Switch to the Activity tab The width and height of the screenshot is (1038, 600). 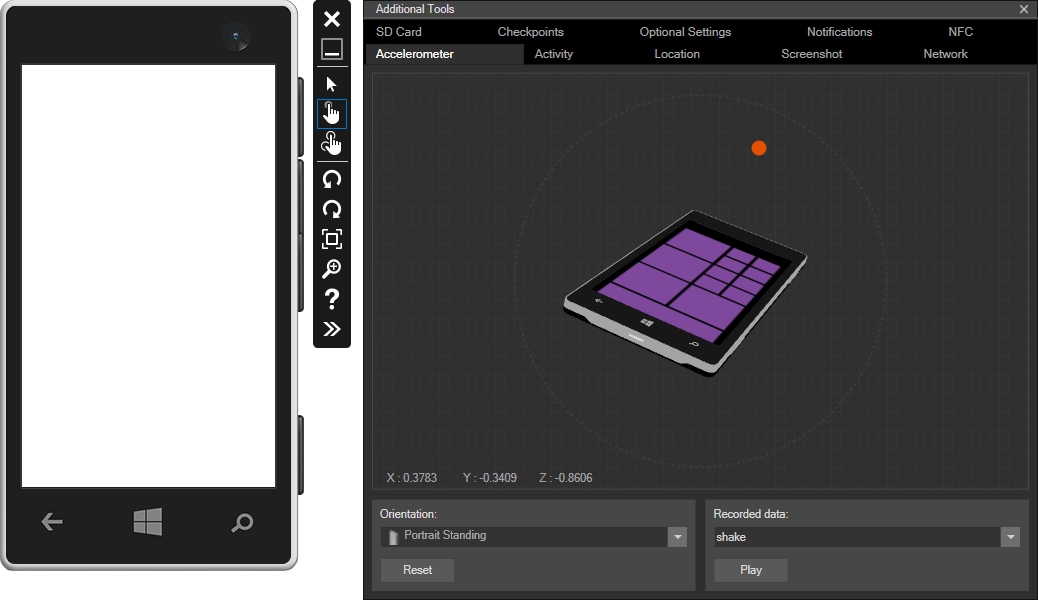click(553, 54)
